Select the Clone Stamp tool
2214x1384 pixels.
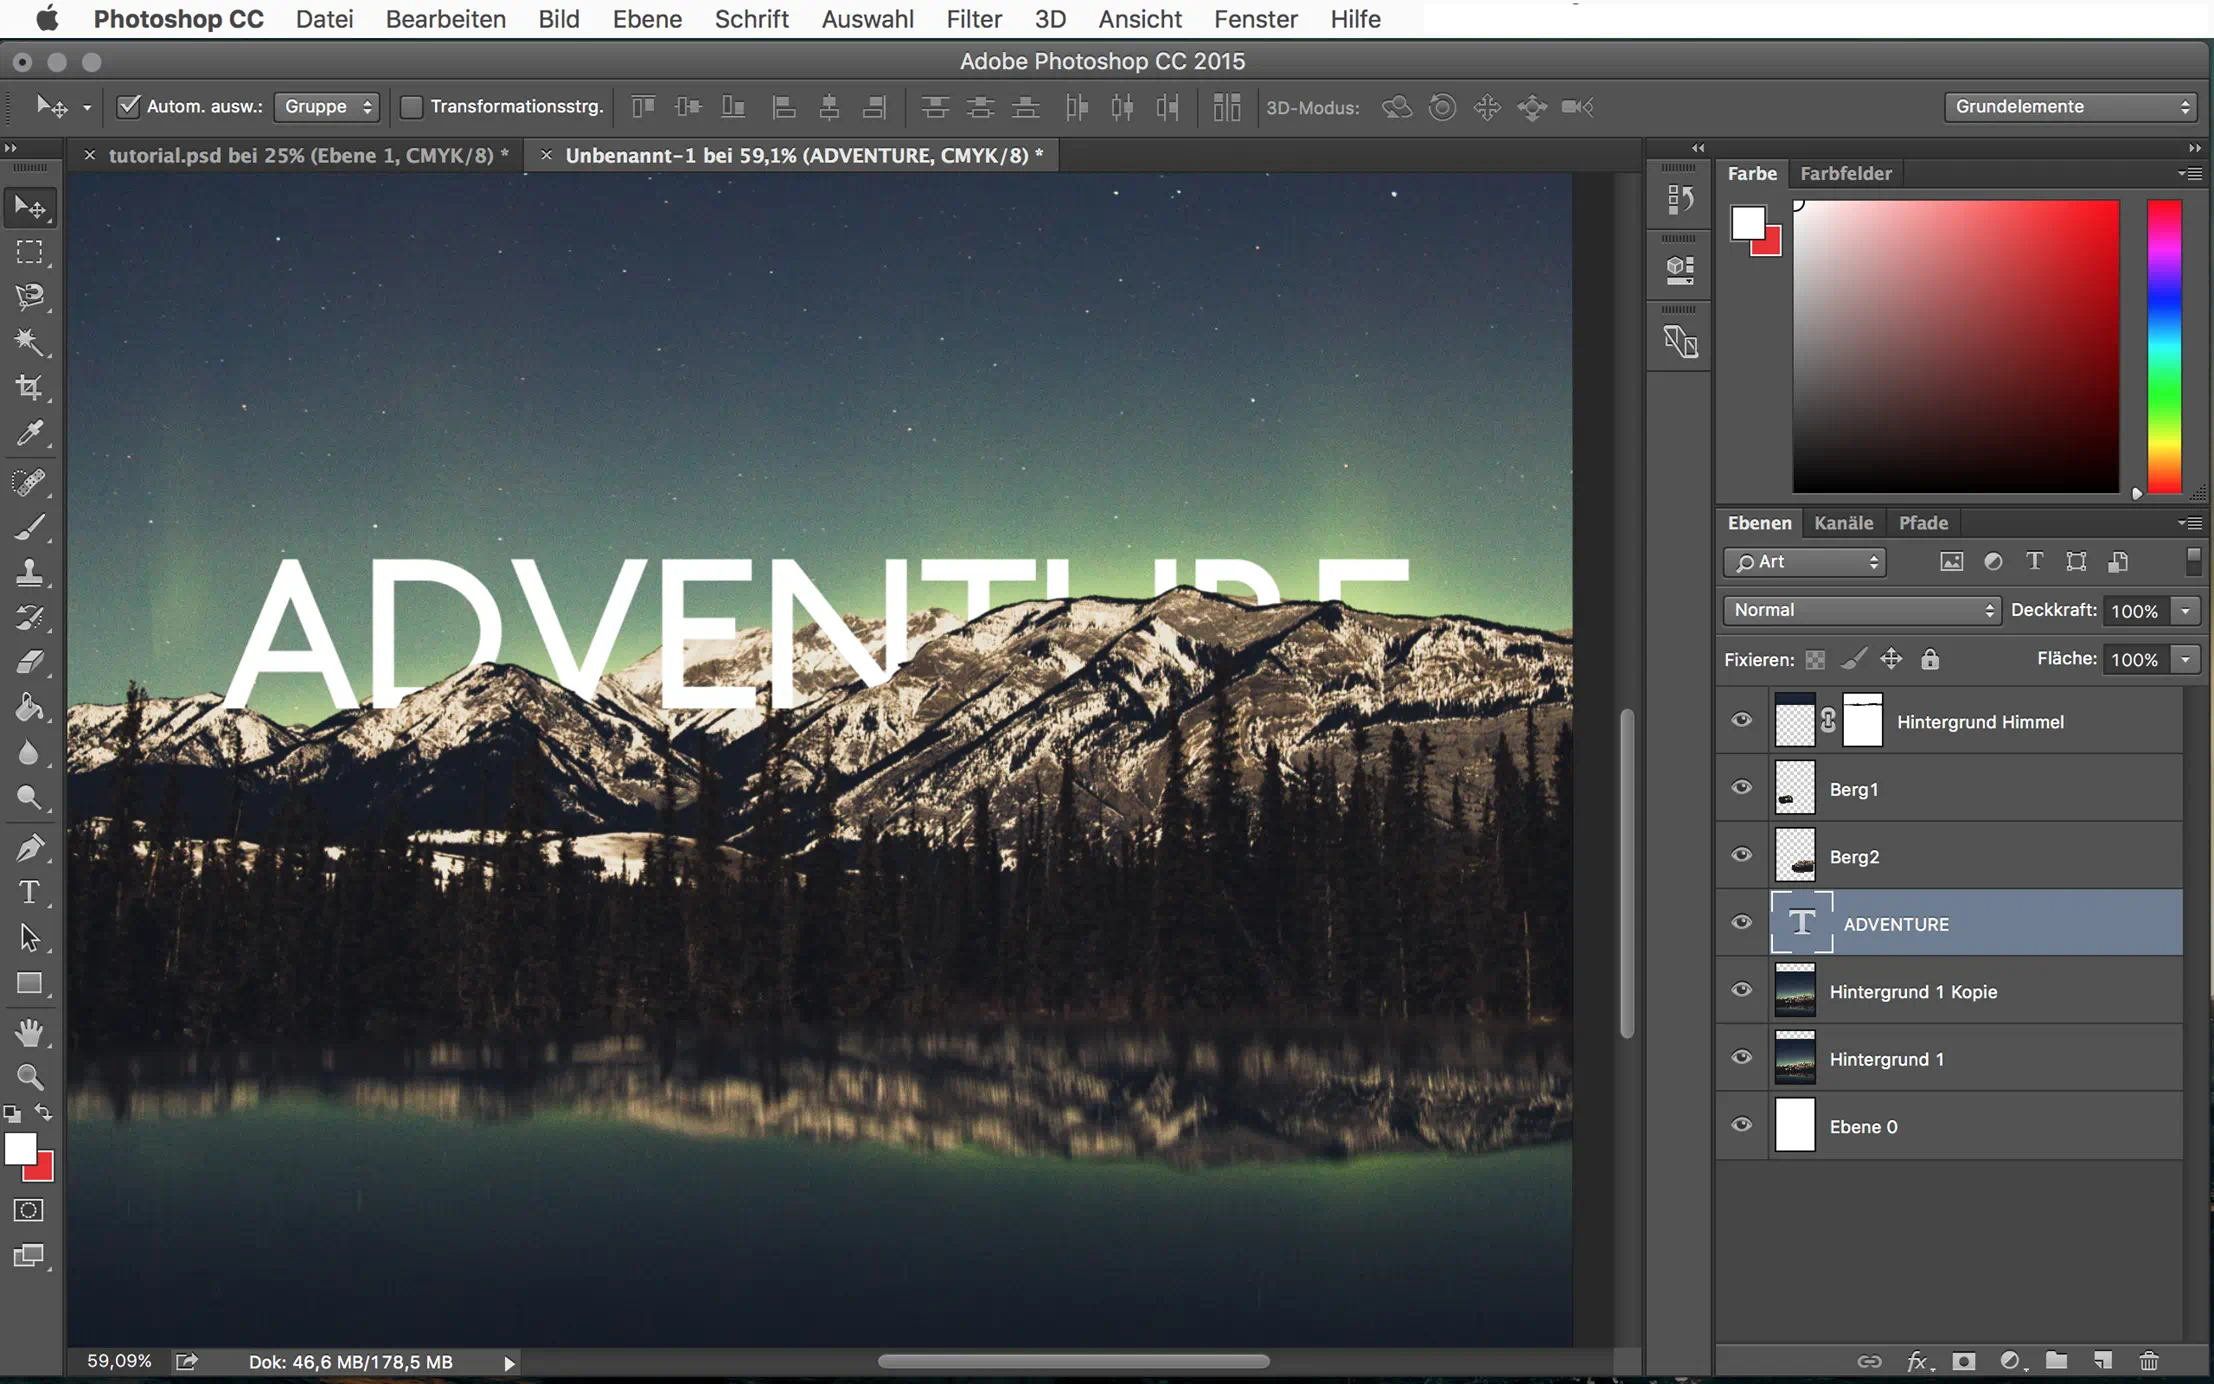29,572
